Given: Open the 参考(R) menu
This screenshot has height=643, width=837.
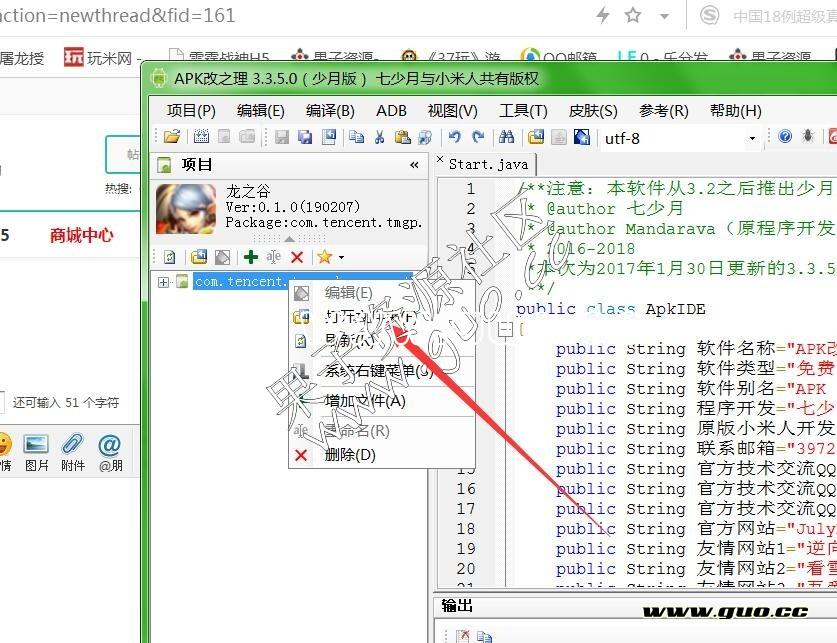Looking at the screenshot, I should pyautogui.click(x=664, y=110).
